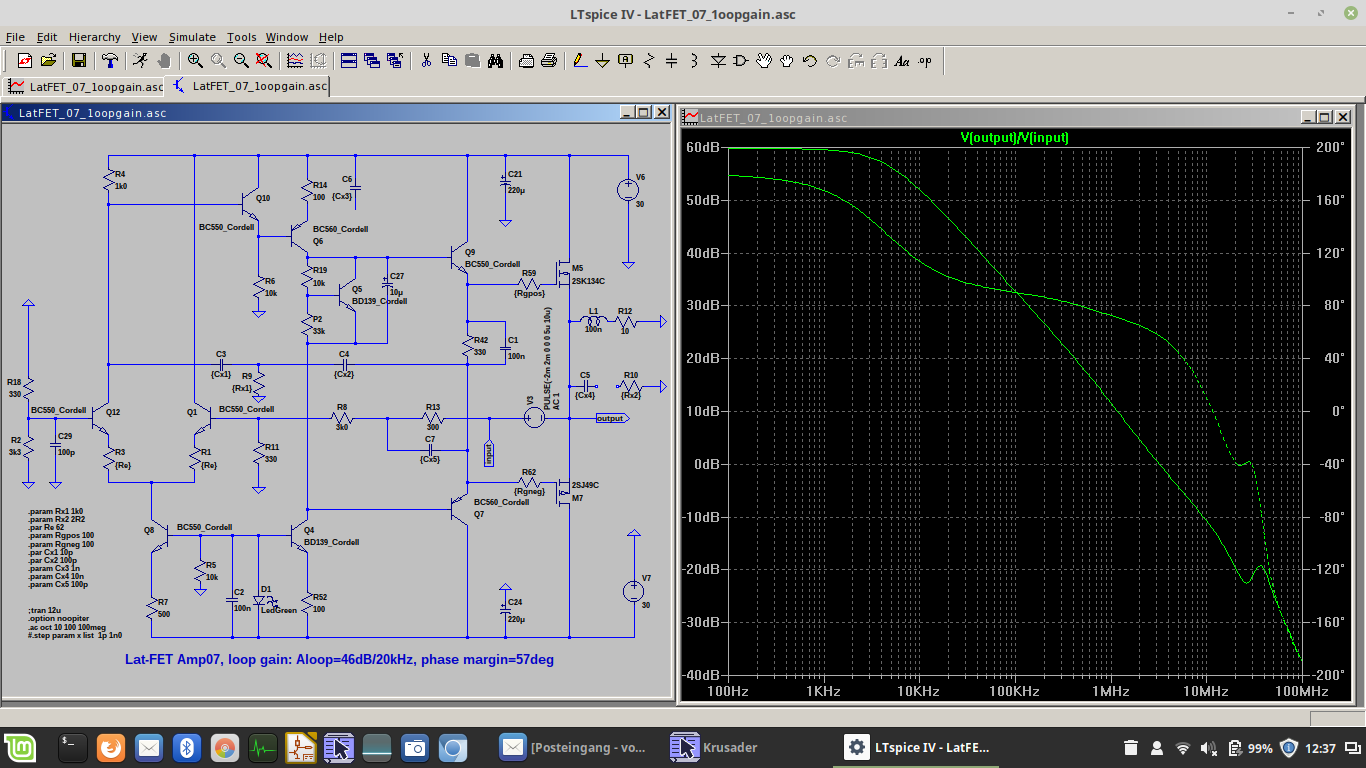1366x768 pixels.
Task: Place a ground symbol from the toolbar
Action: point(603,61)
